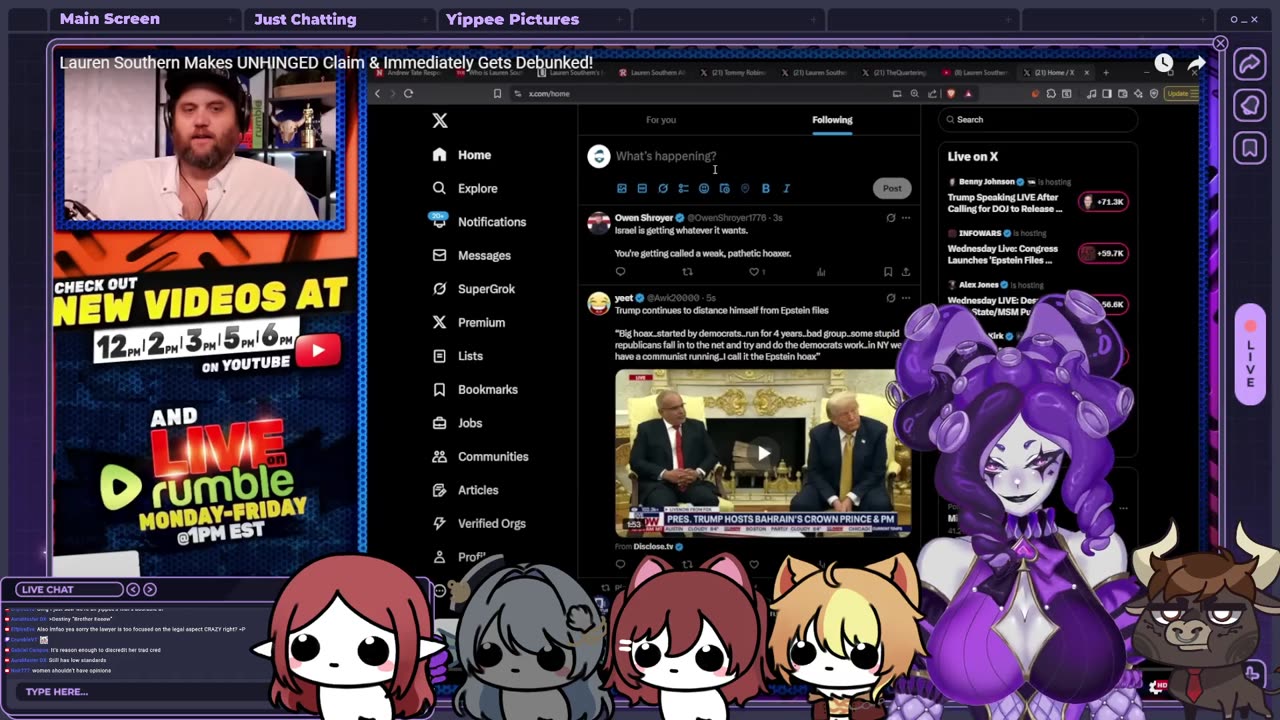Click YouTube Share arrow icon

click(x=1197, y=64)
